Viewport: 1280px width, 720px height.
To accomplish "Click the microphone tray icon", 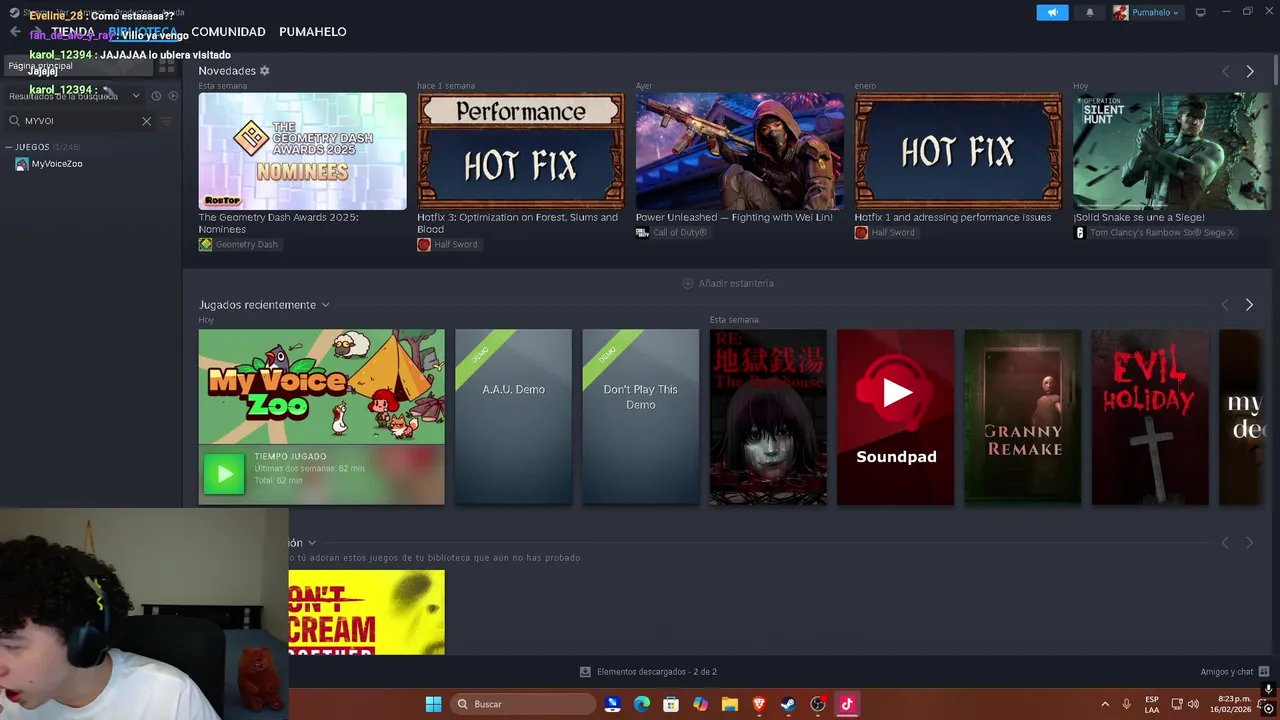I will click(x=1126, y=704).
